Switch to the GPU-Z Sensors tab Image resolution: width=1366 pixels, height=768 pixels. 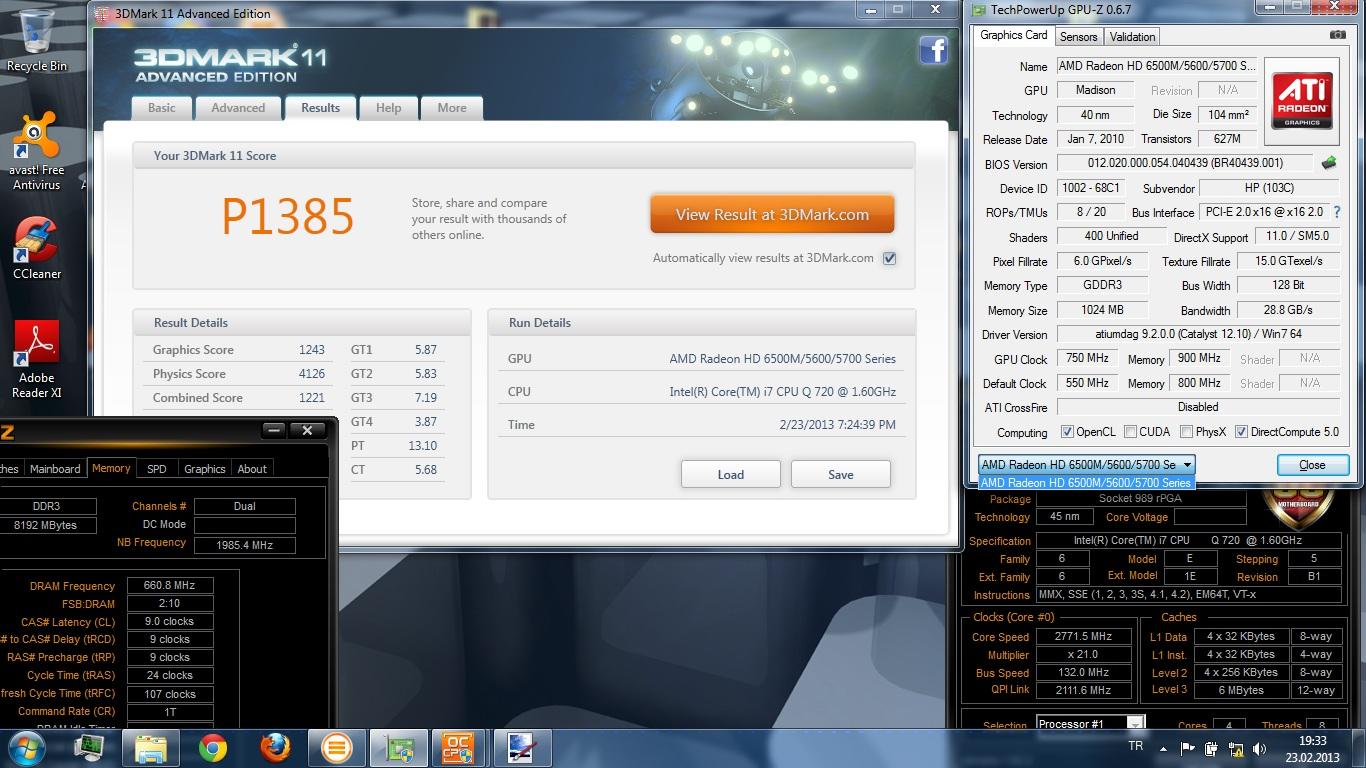1078,37
